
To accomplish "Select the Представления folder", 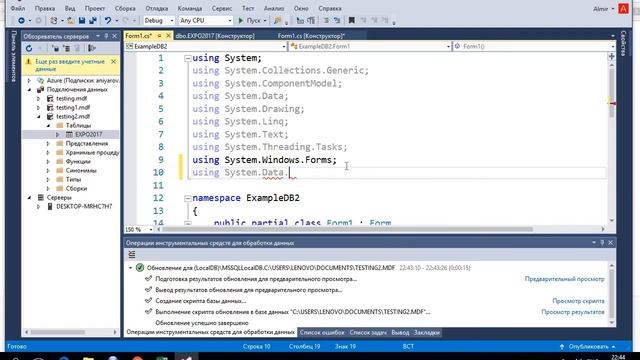I will (87, 143).
